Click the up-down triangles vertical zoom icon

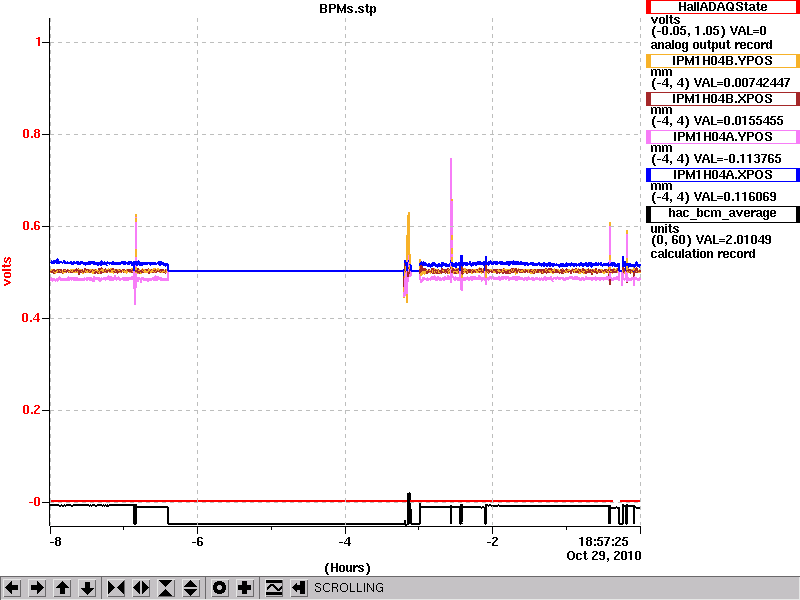point(191,588)
